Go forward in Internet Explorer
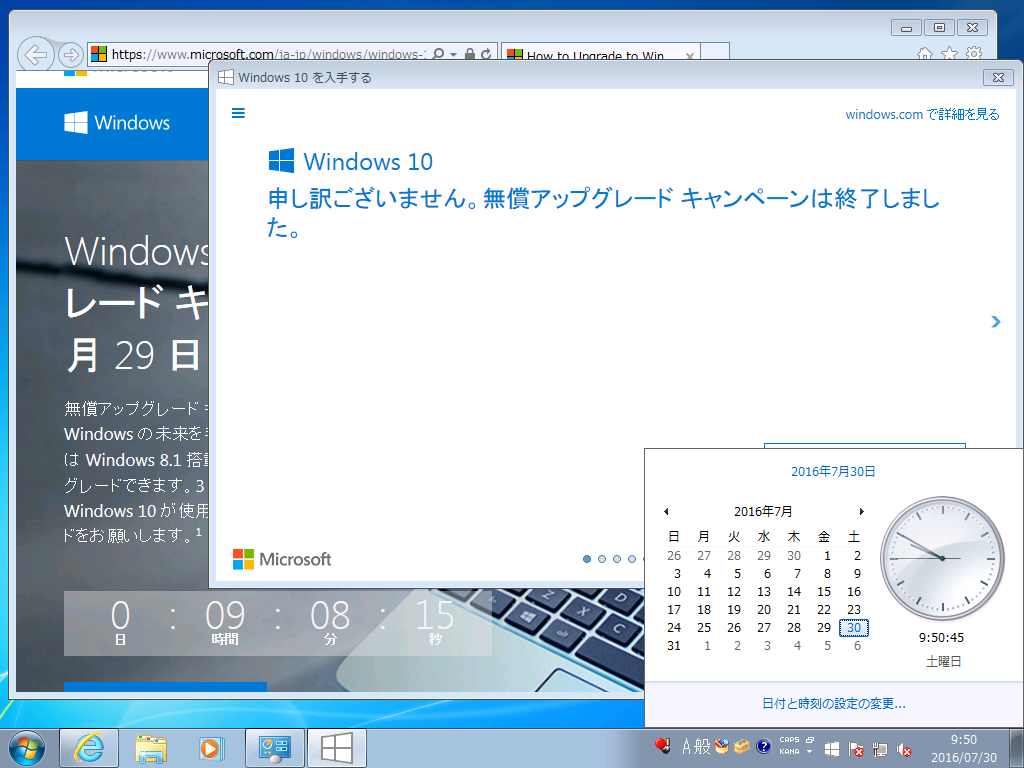Image resolution: width=1024 pixels, height=768 pixels. pyautogui.click(x=71, y=55)
